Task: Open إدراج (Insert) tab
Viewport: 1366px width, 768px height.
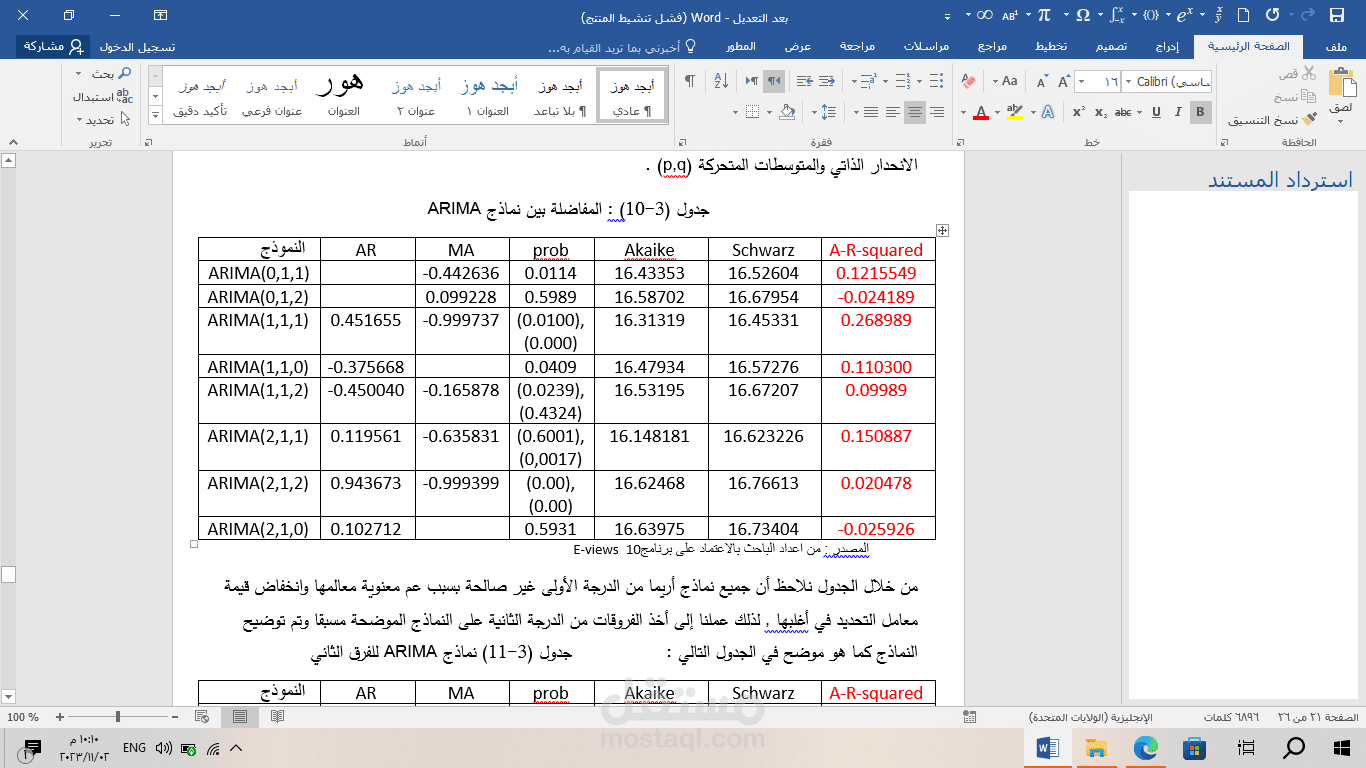Action: 1167,47
